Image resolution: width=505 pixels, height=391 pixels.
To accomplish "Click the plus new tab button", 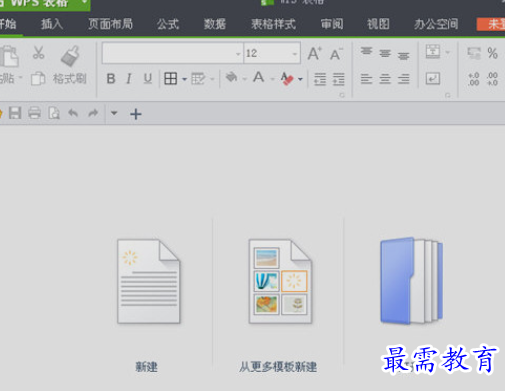I will tap(136, 114).
